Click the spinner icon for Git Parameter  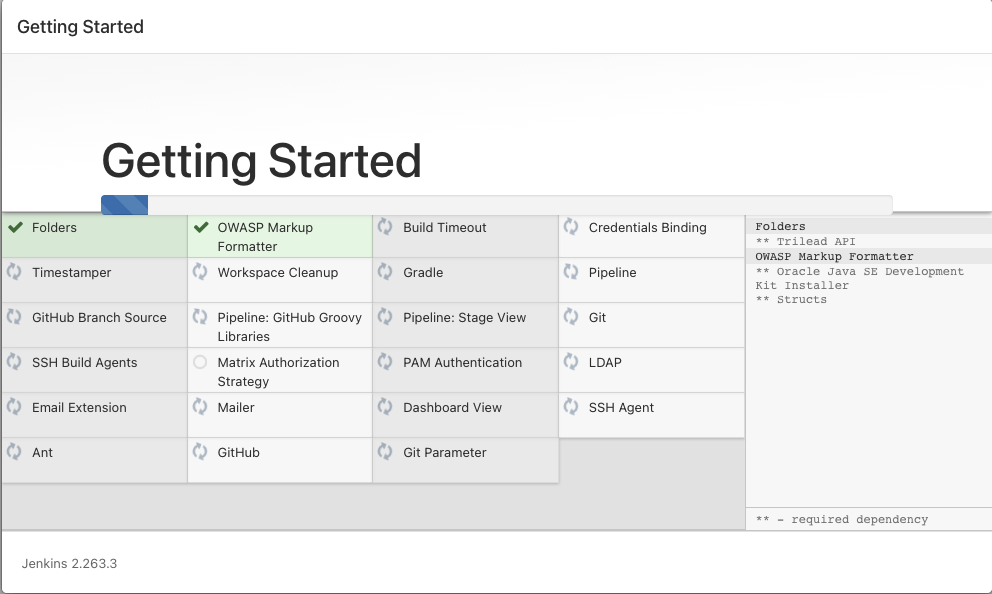point(385,451)
